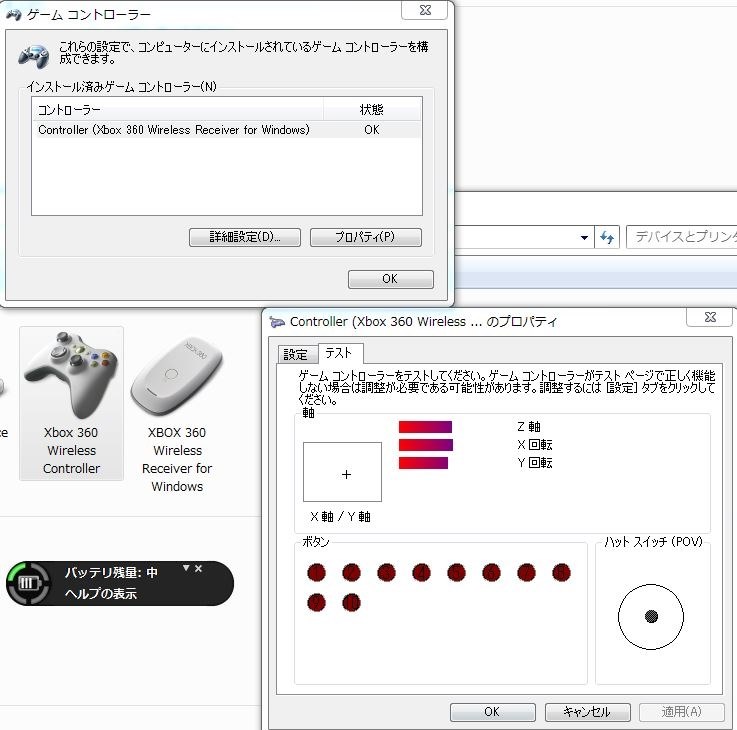This screenshot has width=737, height=730.
Task: Click button indicator 7
Action: tap(526, 573)
